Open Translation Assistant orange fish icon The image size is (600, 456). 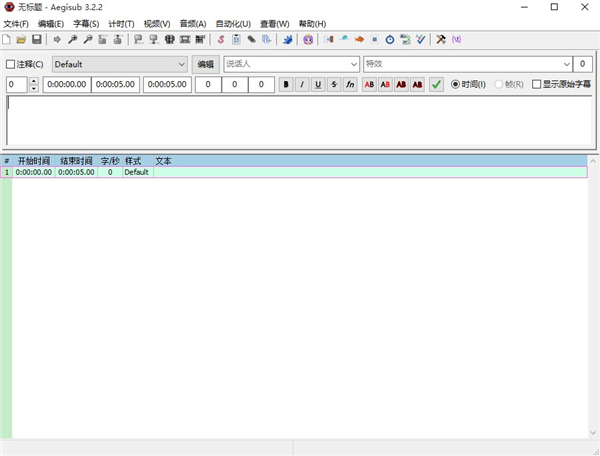359,39
